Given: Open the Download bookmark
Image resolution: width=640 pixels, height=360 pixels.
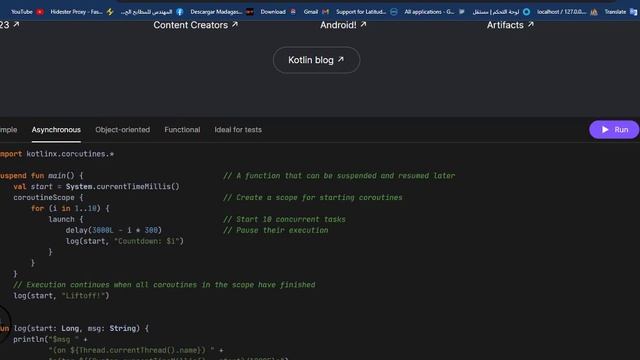Looking at the screenshot, I should pyautogui.click(x=278, y=12).
